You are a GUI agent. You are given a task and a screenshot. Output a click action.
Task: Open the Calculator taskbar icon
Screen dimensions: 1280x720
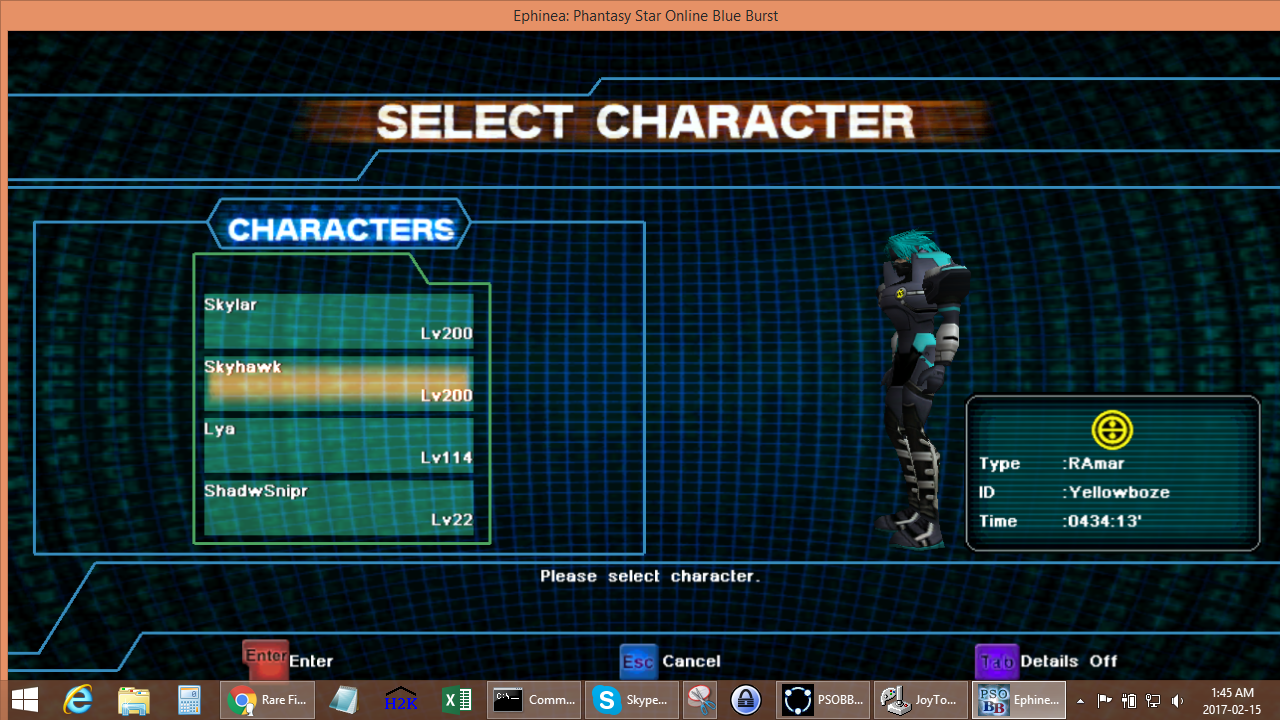pos(189,700)
